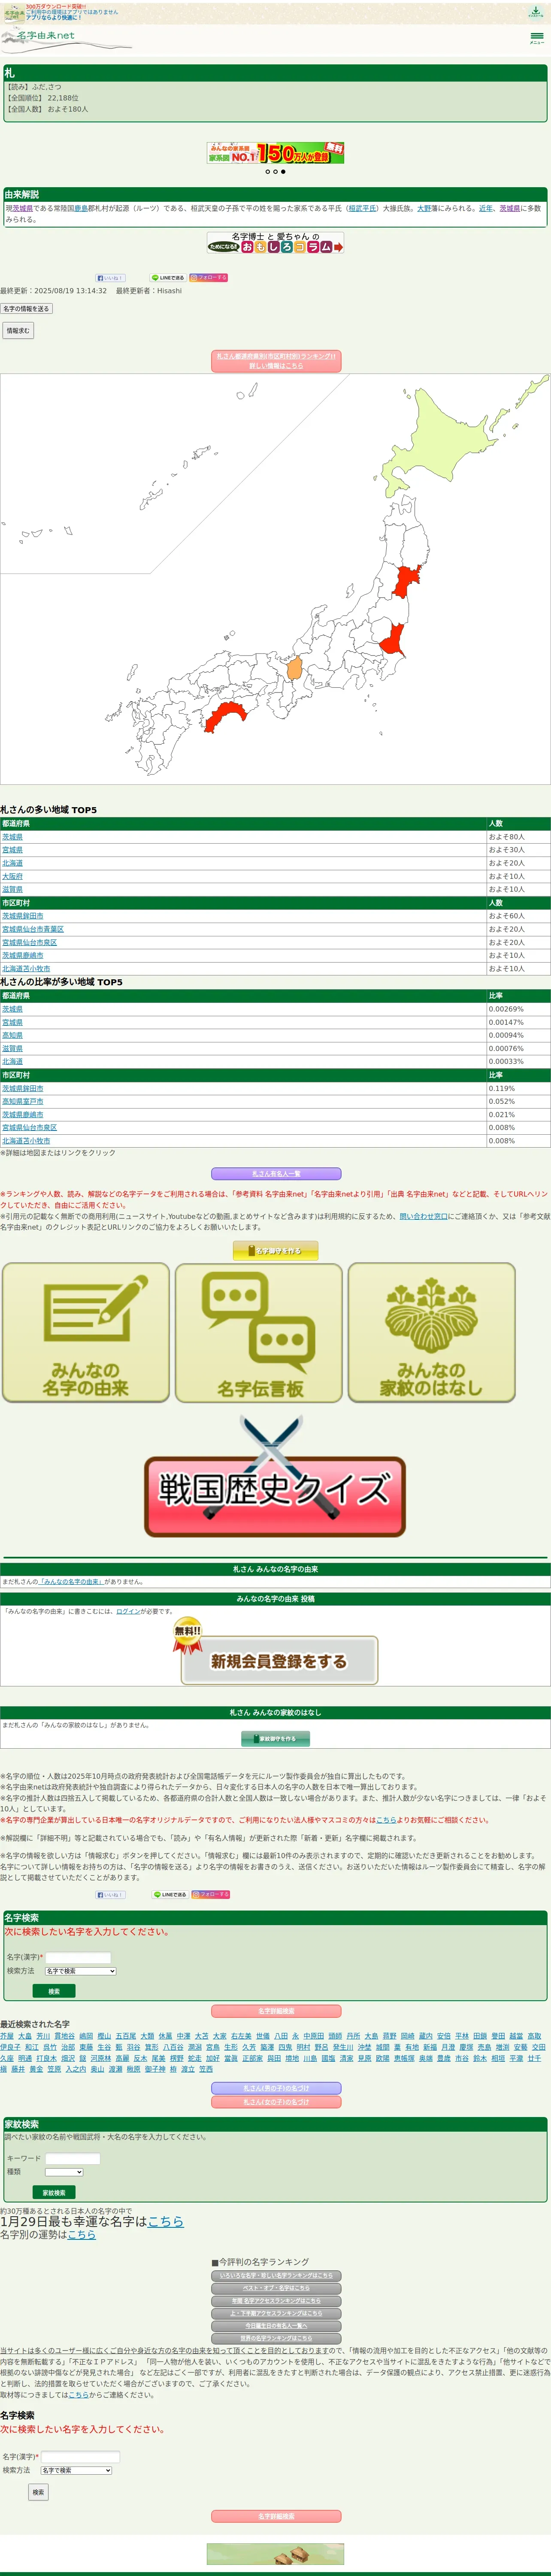Open 茨城県 in 多い地域 TOP5 table

(12, 837)
